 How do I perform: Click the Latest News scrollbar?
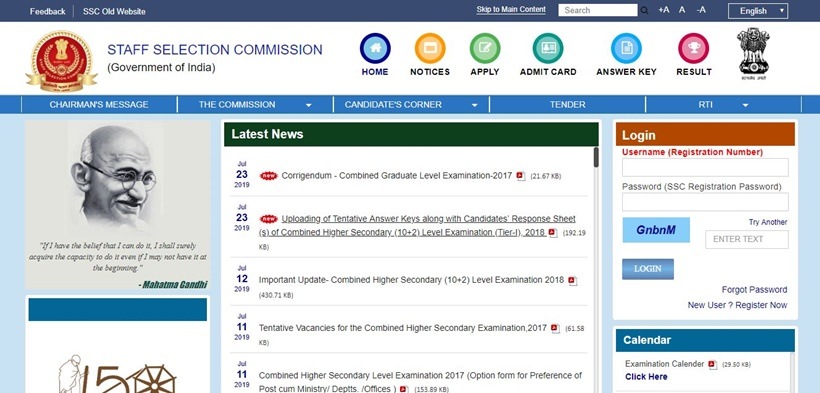click(596, 157)
